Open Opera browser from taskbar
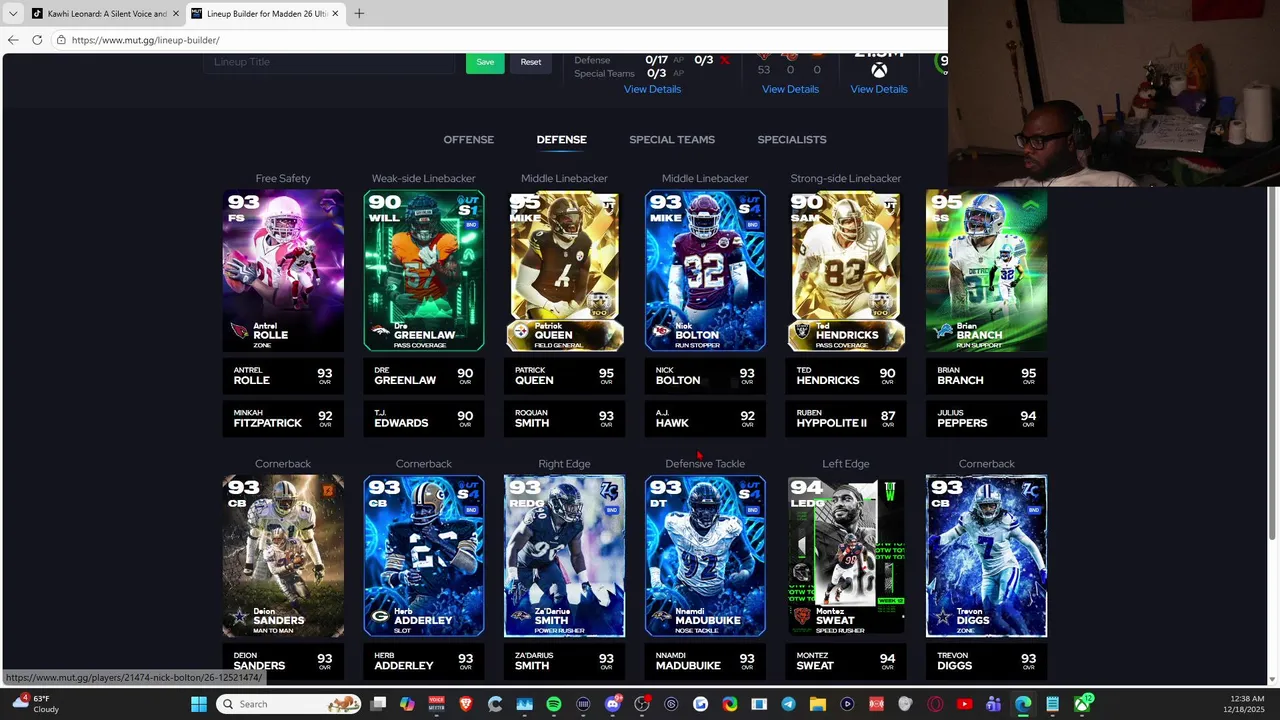This screenshot has height=720, width=1280. pyautogui.click(x=935, y=704)
